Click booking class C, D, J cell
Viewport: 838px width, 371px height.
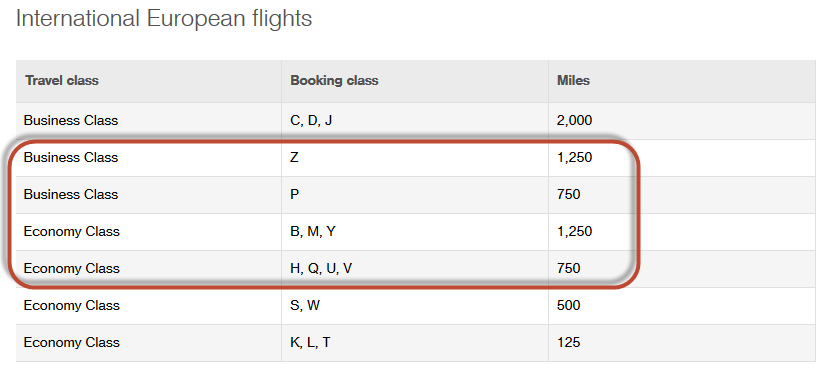click(x=311, y=120)
